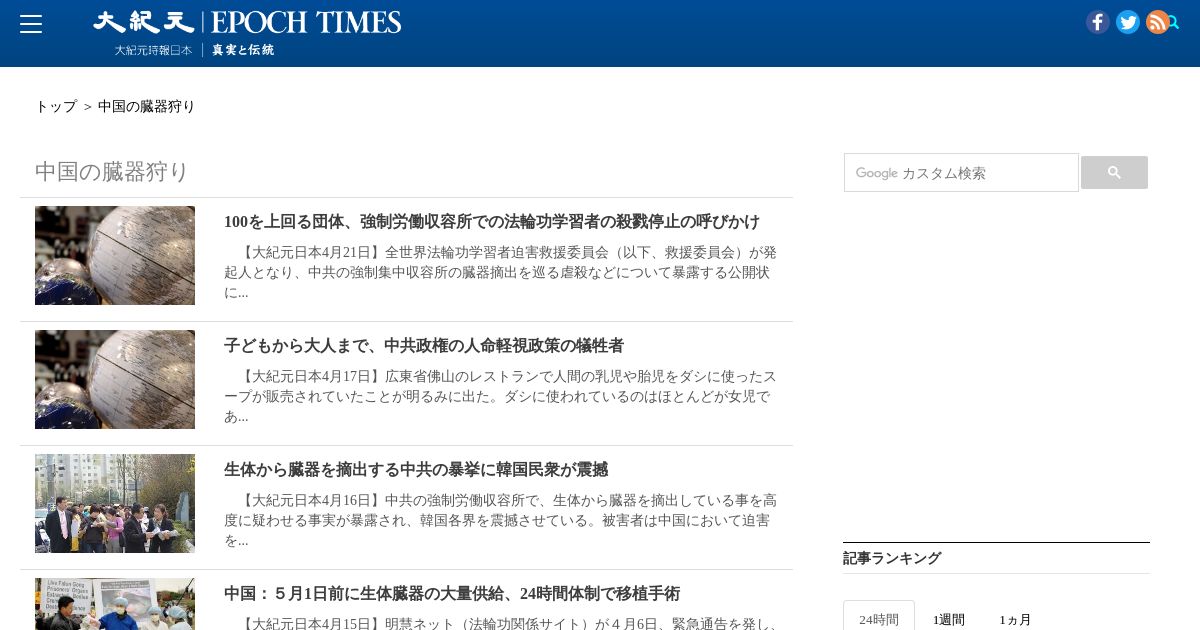
Task: Click the 記事ランキング heading
Action: 892,558
